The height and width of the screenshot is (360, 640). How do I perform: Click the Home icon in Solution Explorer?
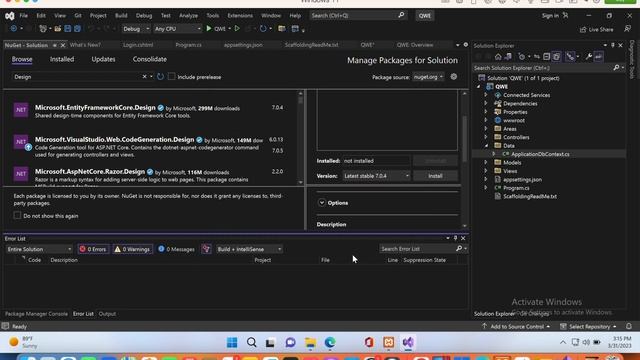coord(498,57)
